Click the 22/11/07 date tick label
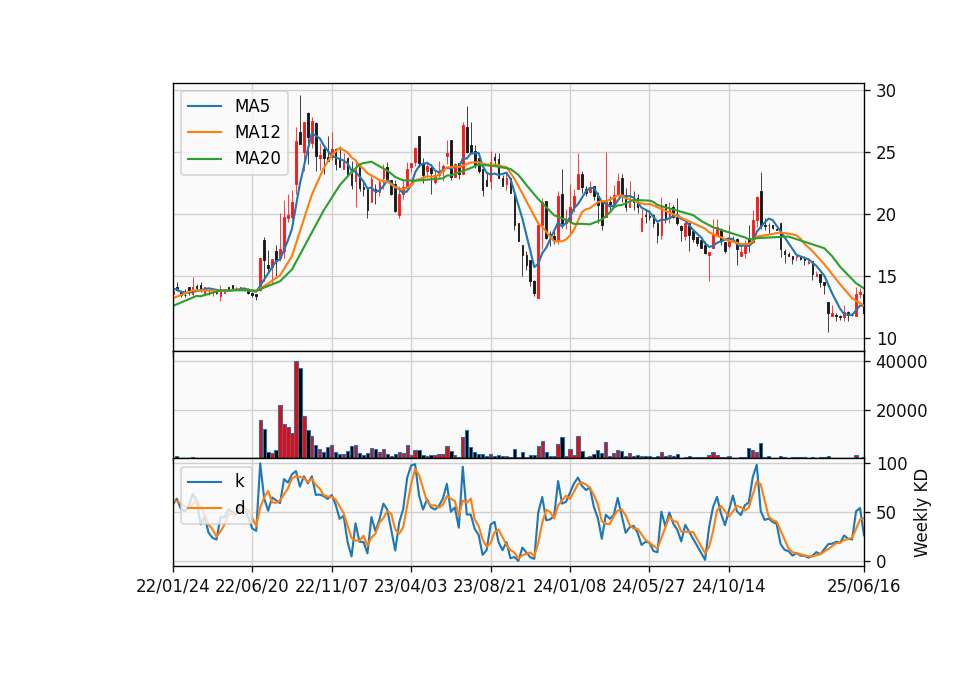The image size is (960, 690). 332,586
